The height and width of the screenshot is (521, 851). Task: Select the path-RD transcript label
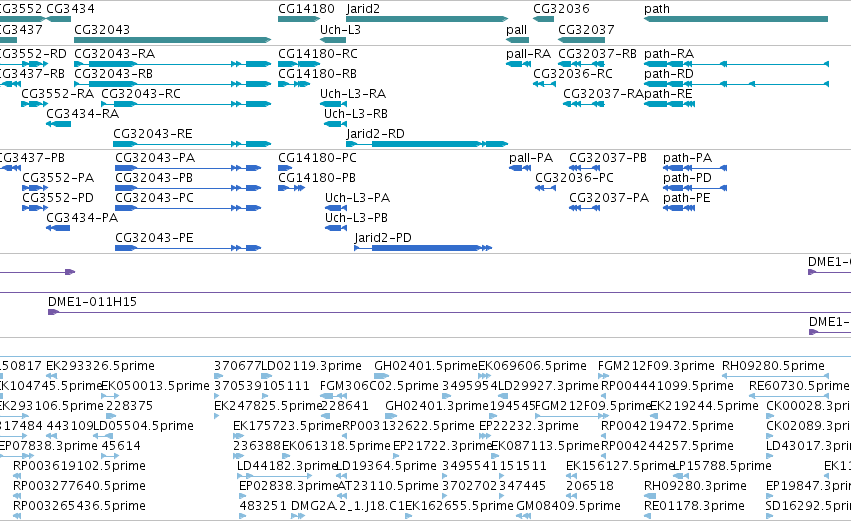(669, 74)
